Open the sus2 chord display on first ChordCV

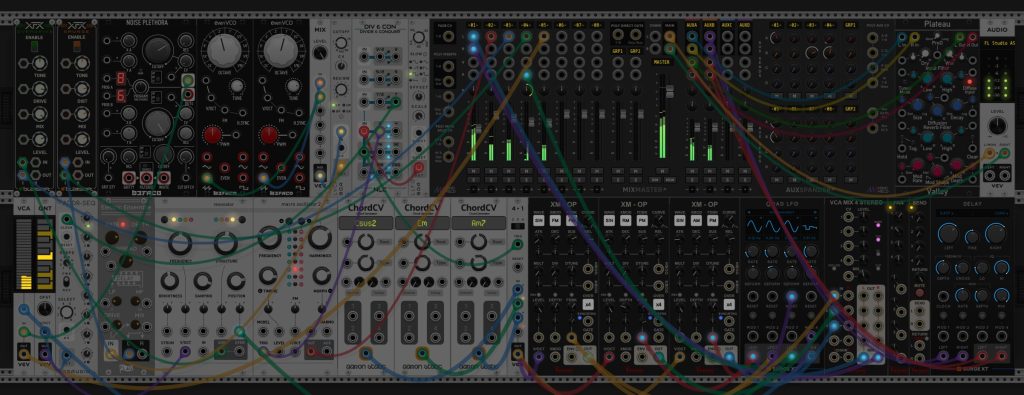tap(366, 223)
